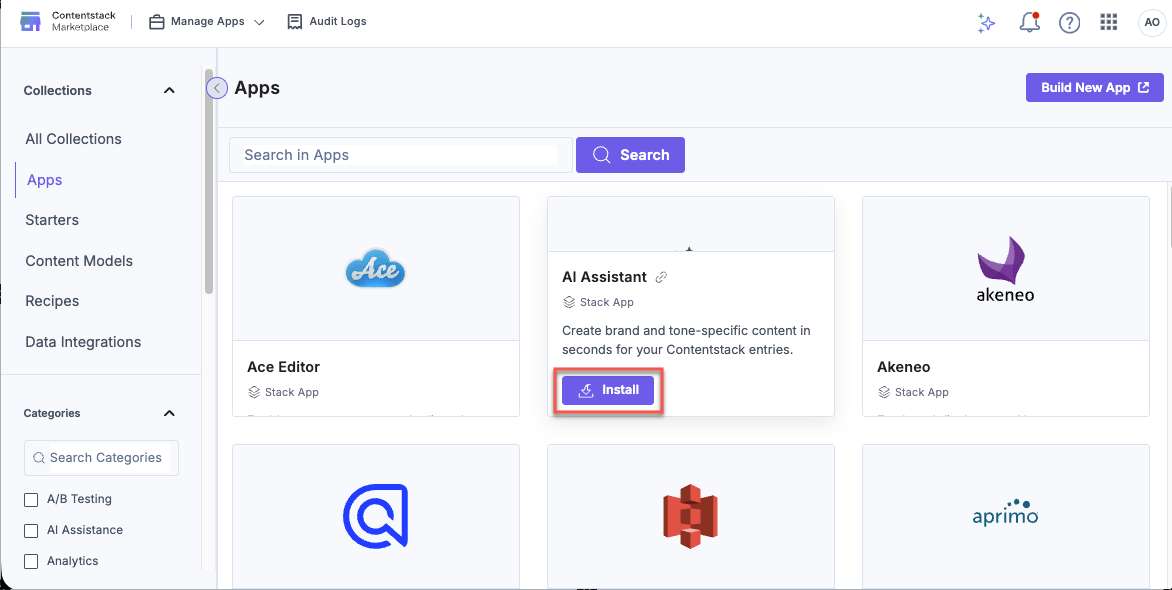Screen dimensions: 1172x590
Task: Focus the Search Categories field
Action: click(x=102, y=458)
